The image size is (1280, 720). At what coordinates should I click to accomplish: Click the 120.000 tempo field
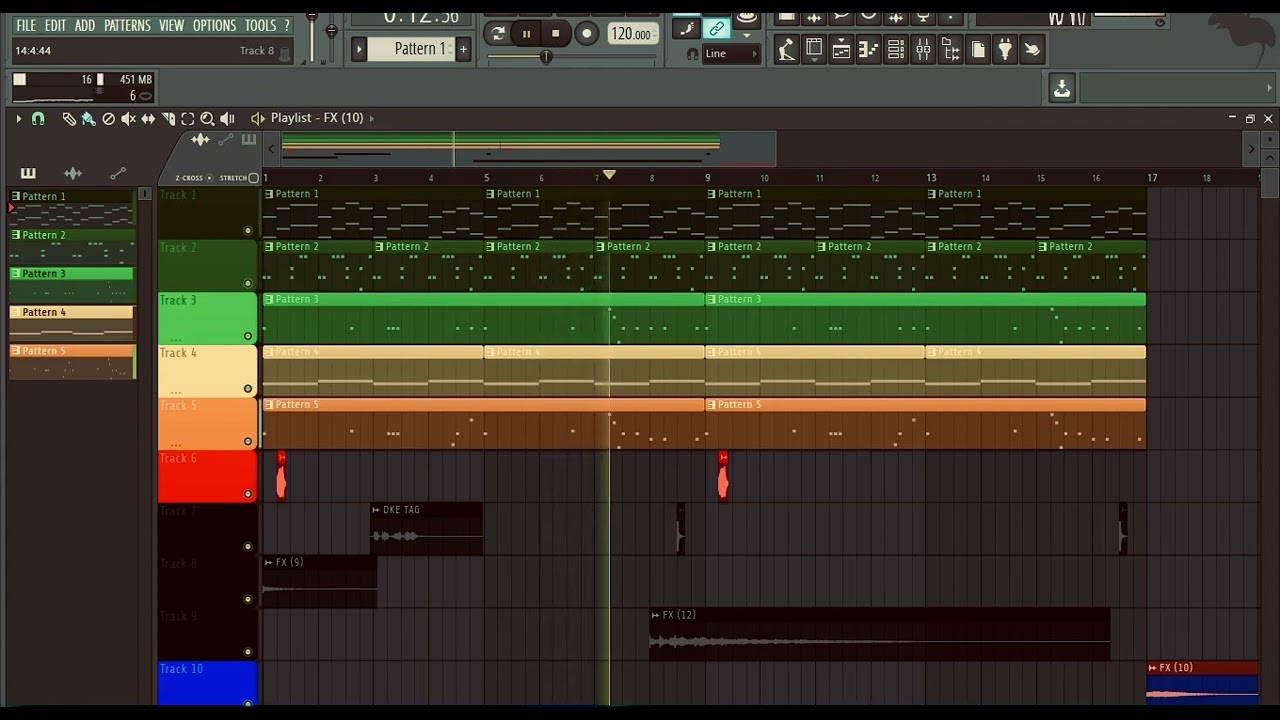point(632,34)
